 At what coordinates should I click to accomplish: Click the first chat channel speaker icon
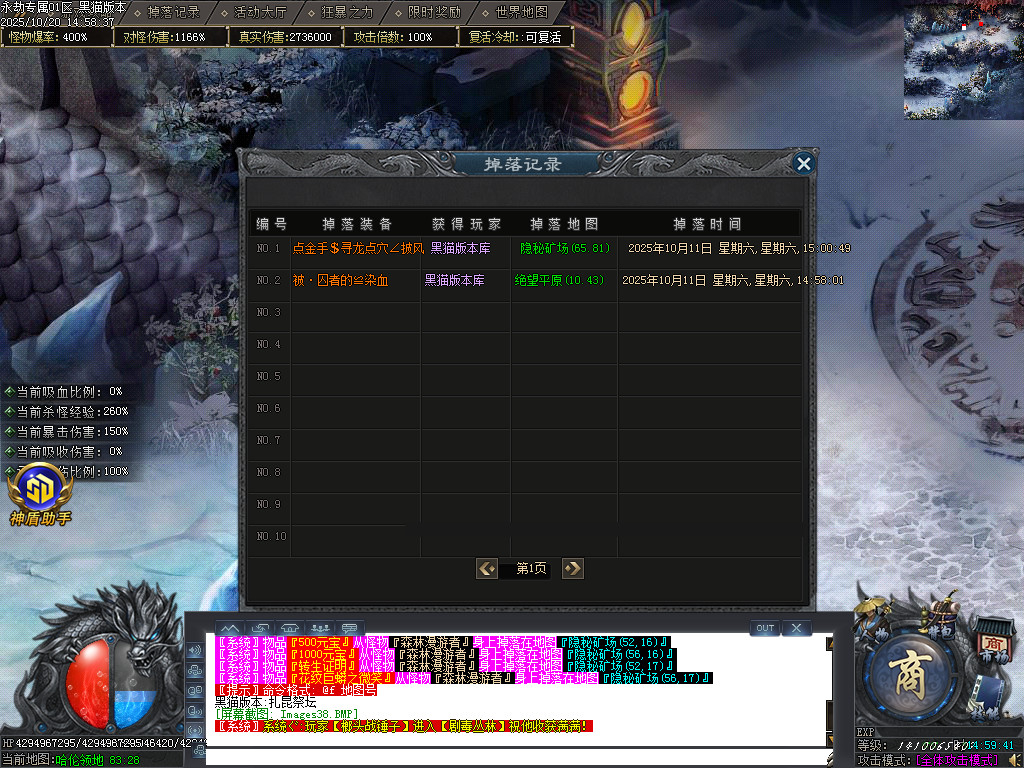(195, 650)
